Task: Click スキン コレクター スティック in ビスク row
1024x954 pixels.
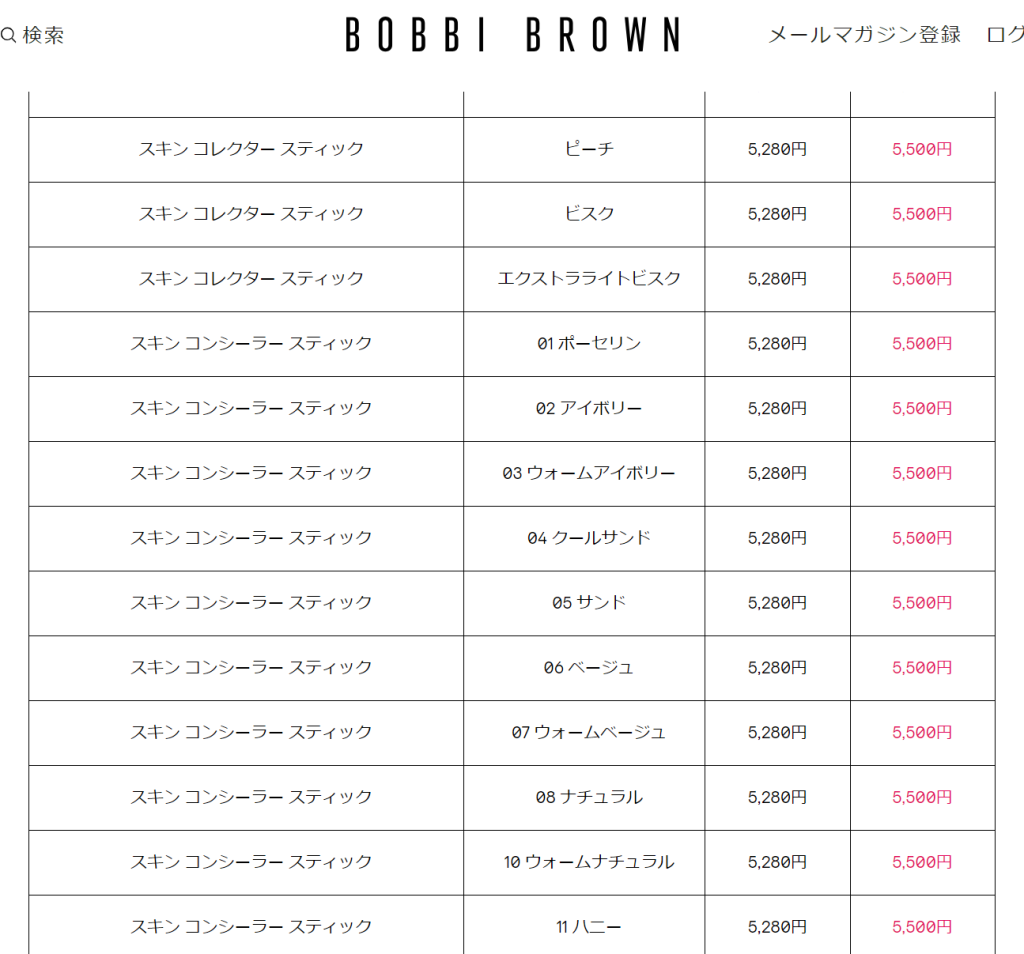Action: coord(251,214)
